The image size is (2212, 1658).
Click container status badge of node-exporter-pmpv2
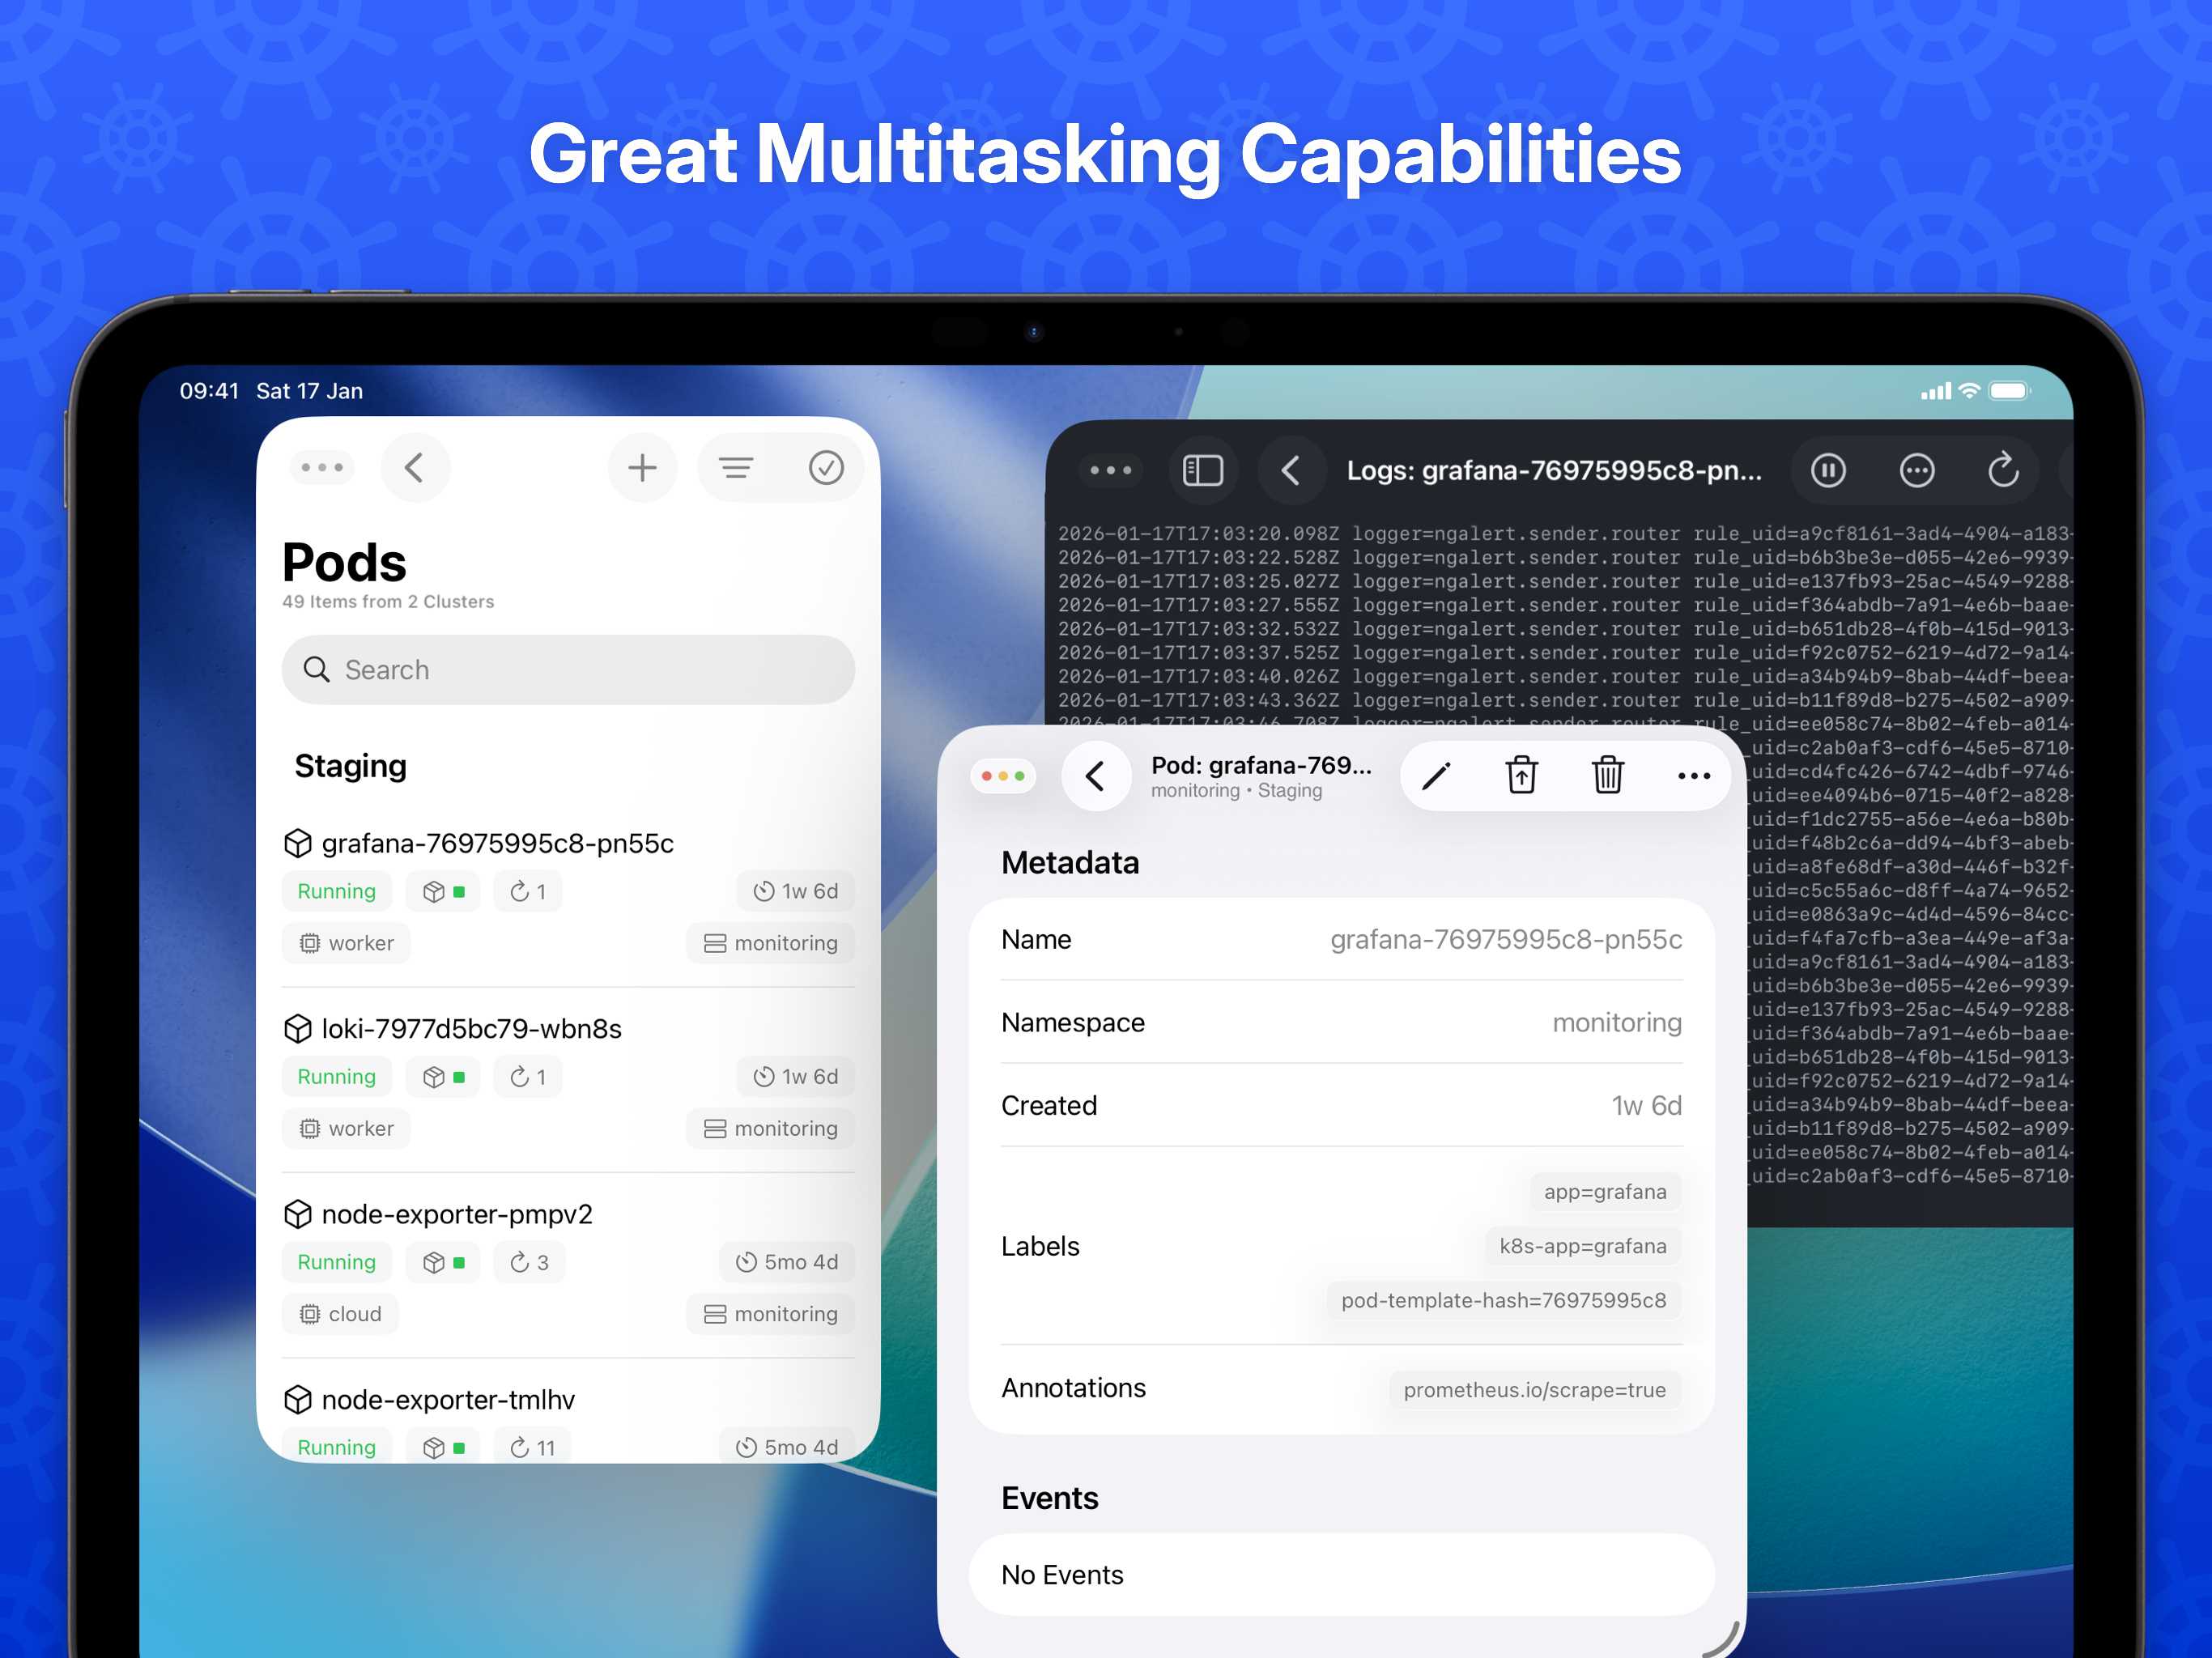(443, 1263)
